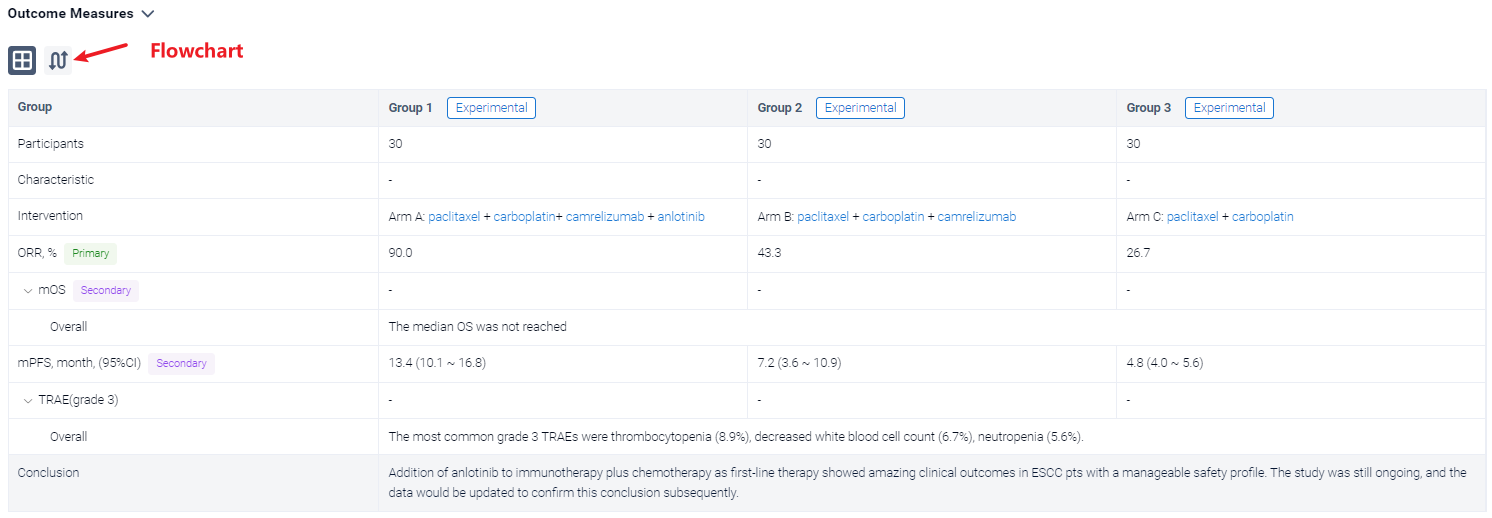Viewport: 1492px width, 518px height.
Task: Open paclitaxel link in Arm A
Action: pyautogui.click(x=454, y=217)
